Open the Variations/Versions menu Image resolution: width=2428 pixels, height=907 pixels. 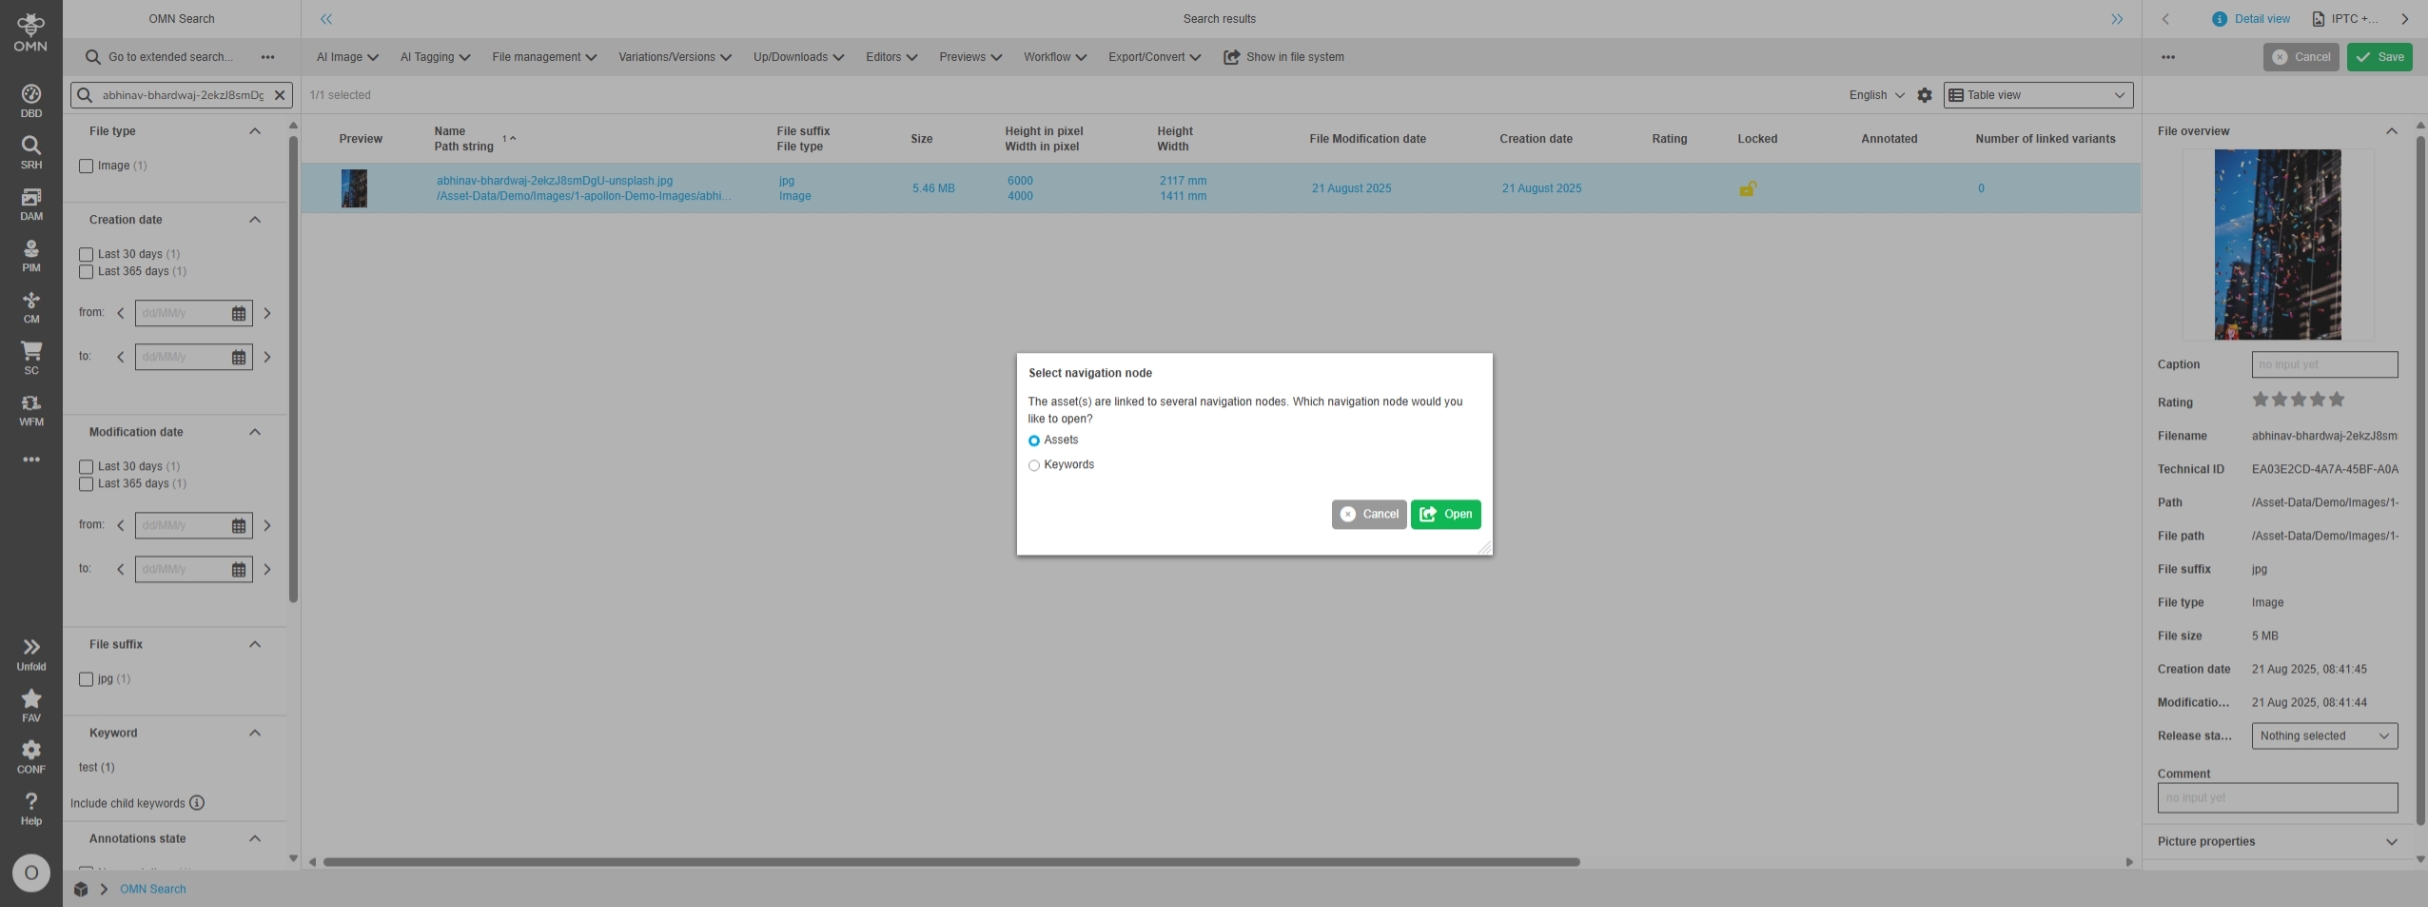(x=675, y=57)
